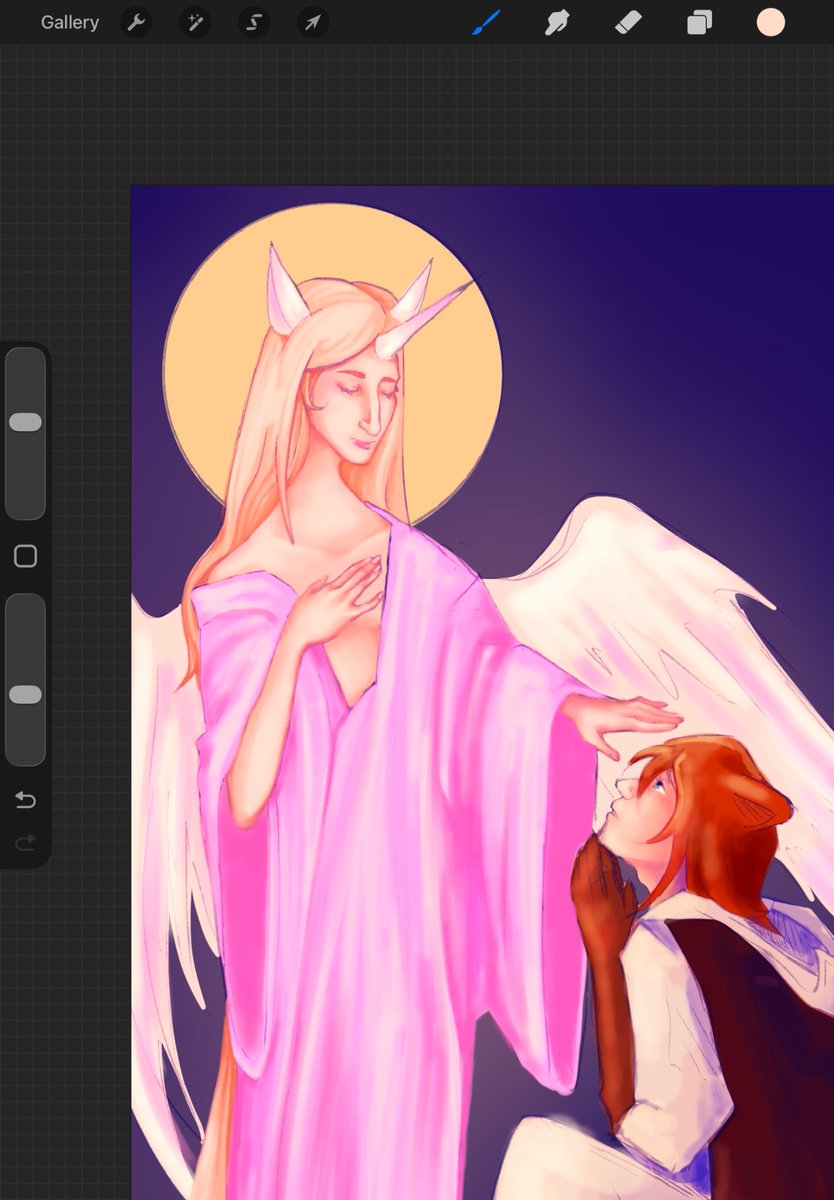Select the Transform arrow tool
This screenshot has width=834, height=1200.
(313, 22)
